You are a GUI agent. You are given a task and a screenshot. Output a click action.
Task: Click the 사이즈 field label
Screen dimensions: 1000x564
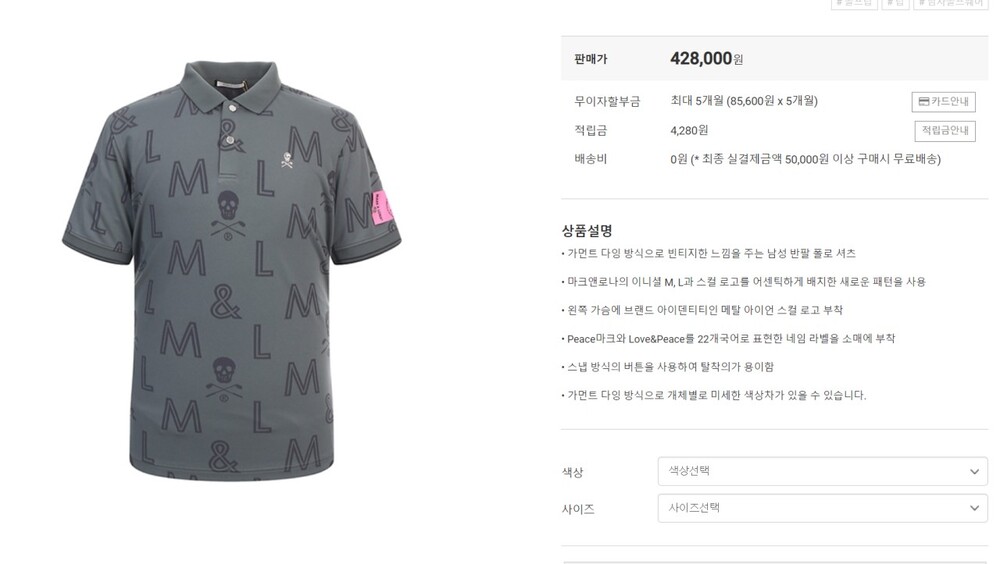pos(578,509)
